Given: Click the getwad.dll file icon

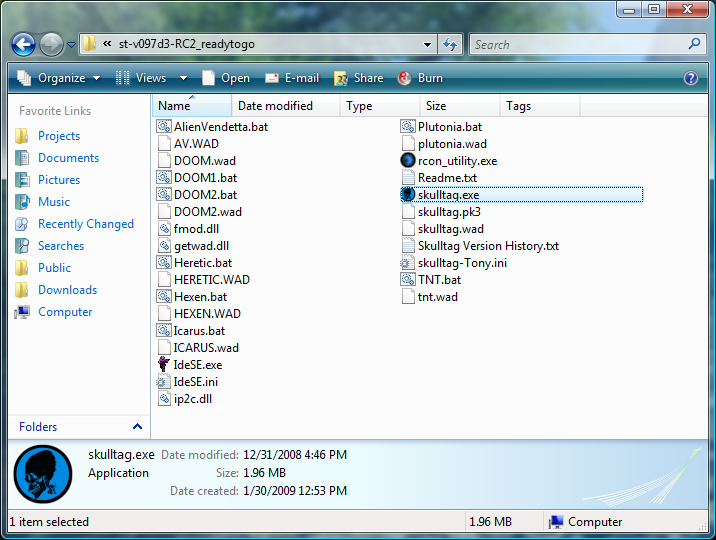Looking at the screenshot, I should pos(164,246).
